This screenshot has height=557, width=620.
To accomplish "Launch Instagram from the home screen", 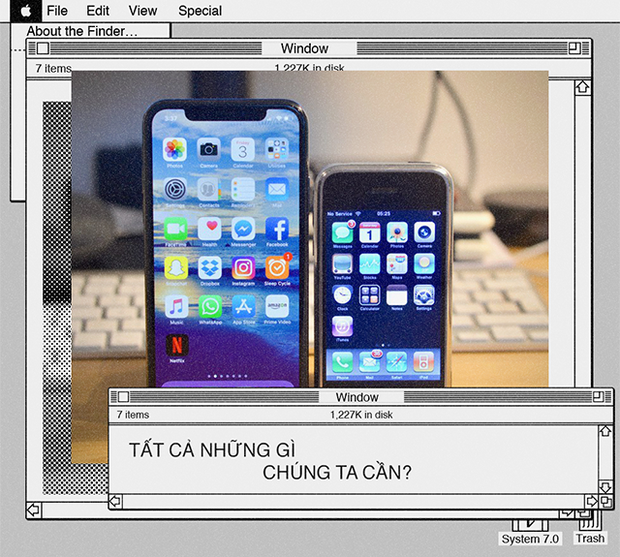I will click(x=243, y=267).
